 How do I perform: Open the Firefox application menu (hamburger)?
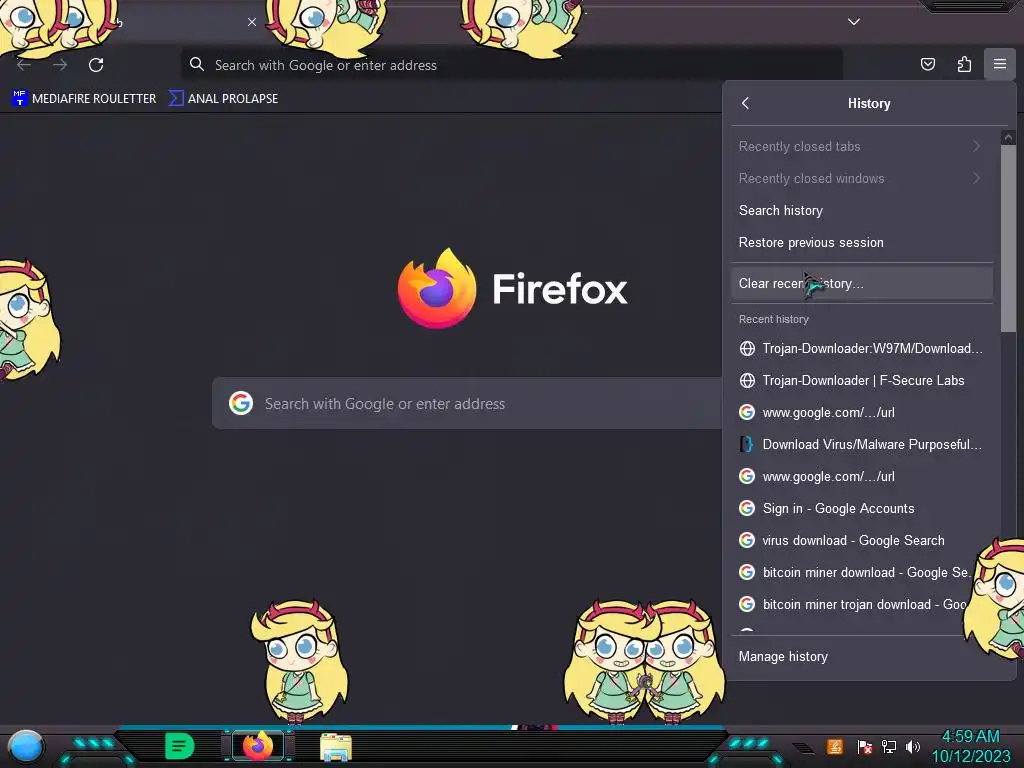pyautogui.click(x=999, y=64)
